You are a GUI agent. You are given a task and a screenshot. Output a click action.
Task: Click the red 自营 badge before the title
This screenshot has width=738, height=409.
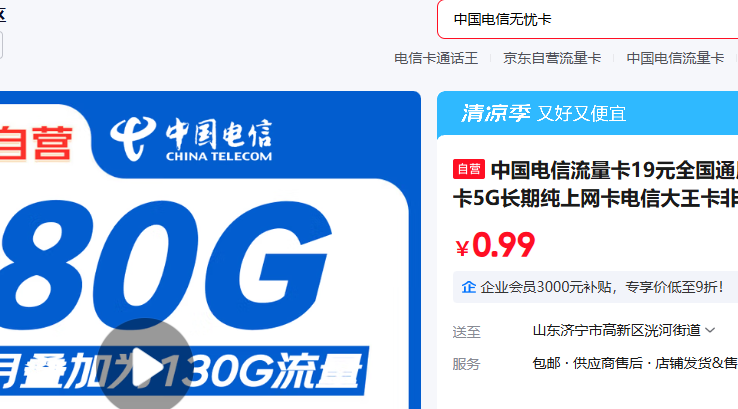click(x=469, y=169)
